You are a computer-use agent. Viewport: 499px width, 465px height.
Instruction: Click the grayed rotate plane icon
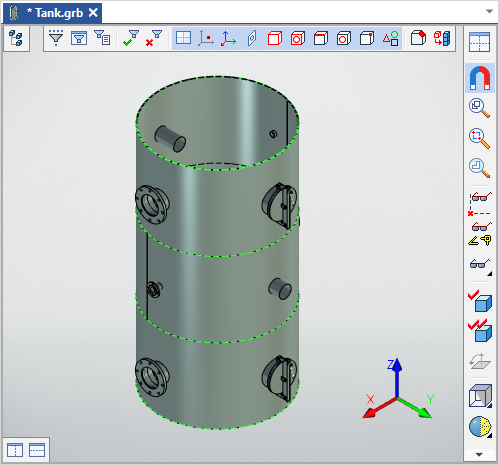[480, 361]
